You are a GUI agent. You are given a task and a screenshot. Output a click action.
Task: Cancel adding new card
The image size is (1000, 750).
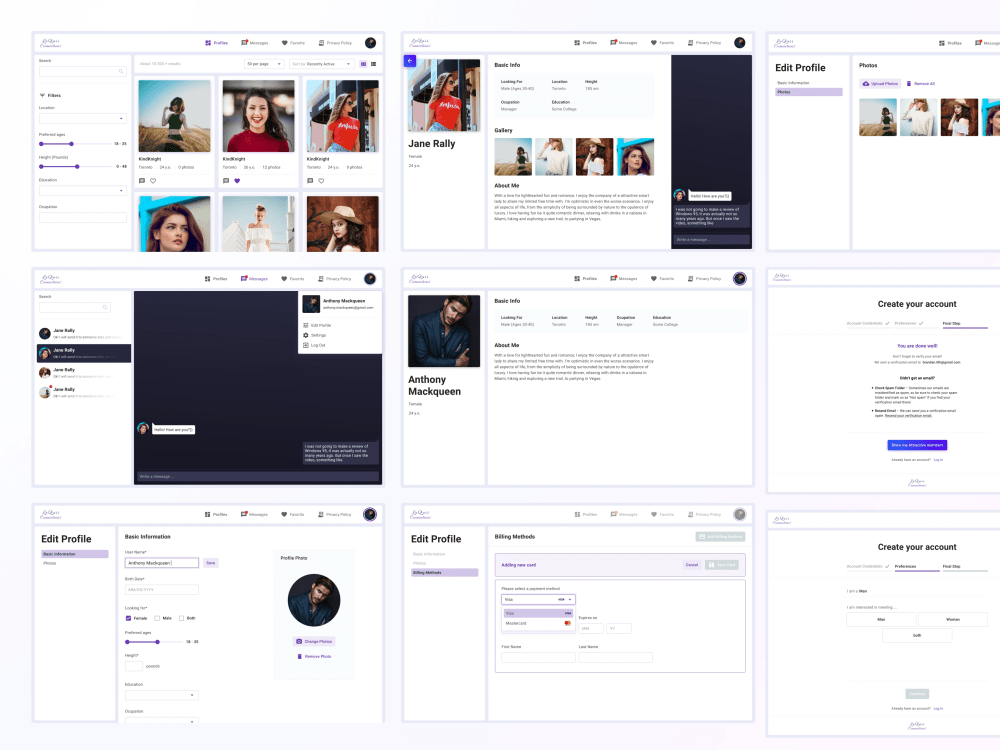[x=691, y=565]
